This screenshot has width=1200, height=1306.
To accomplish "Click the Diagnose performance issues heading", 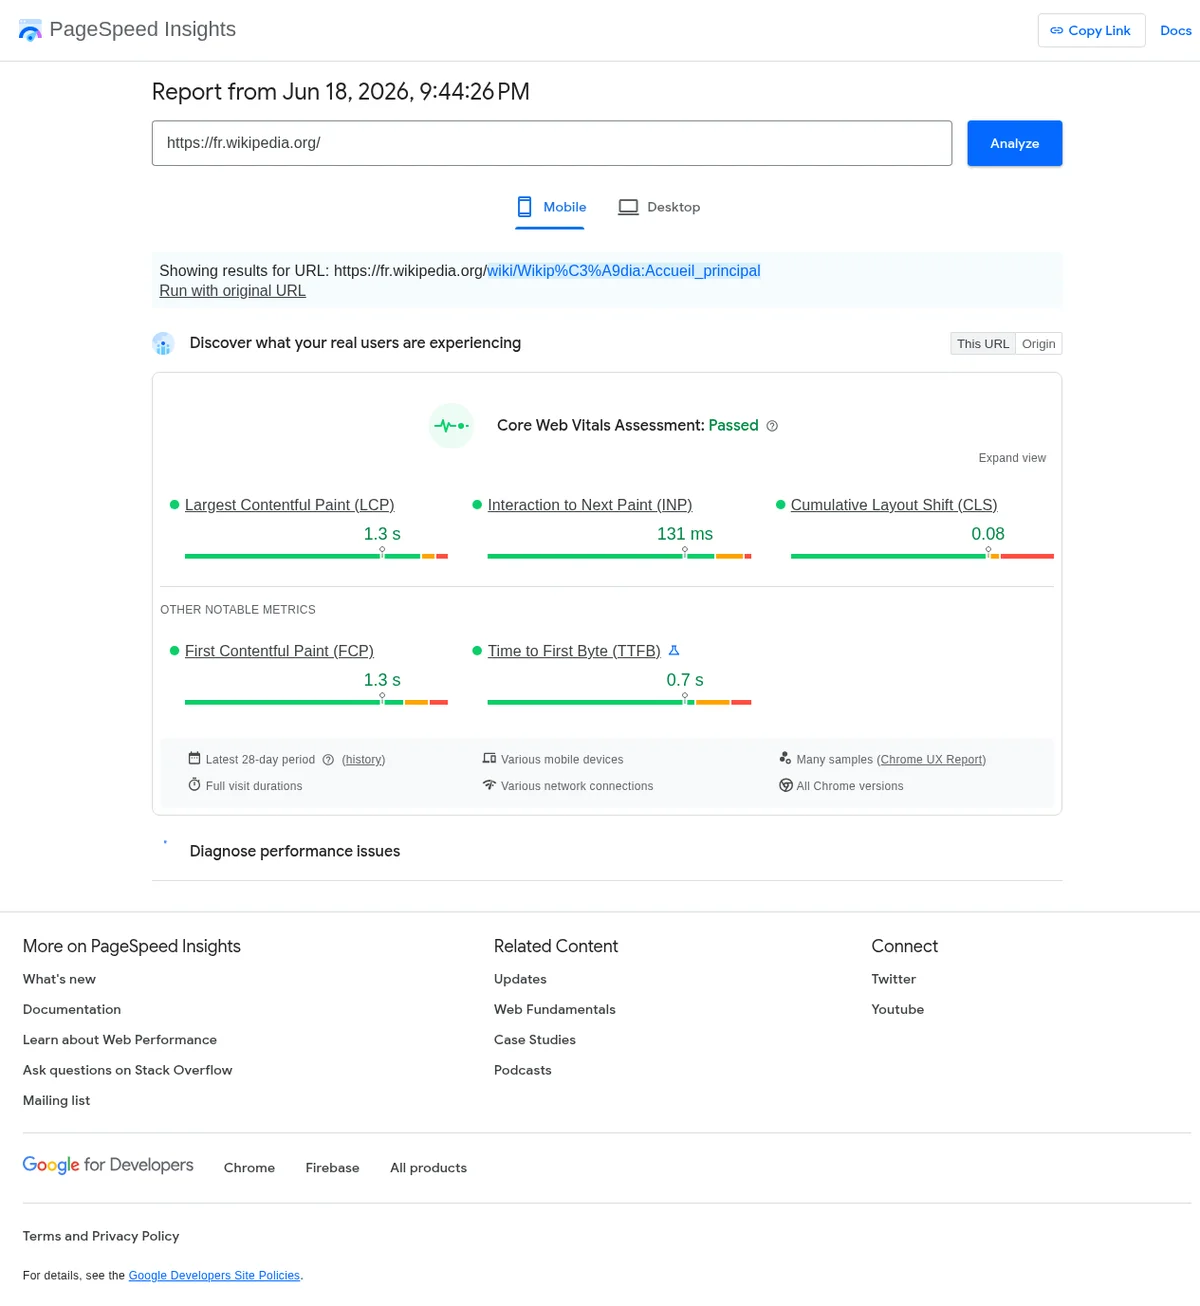I will [x=295, y=851].
